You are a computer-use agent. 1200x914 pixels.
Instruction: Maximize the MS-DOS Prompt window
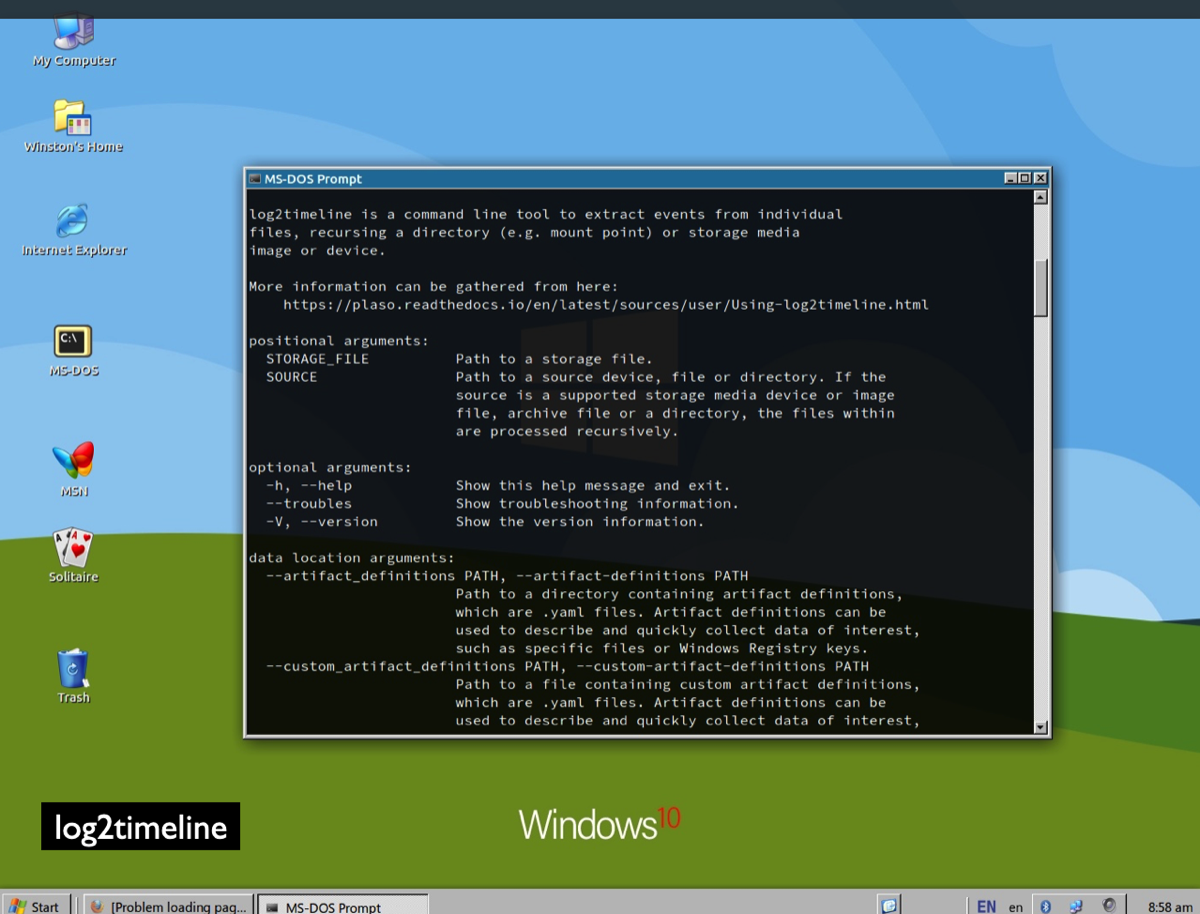[1025, 178]
